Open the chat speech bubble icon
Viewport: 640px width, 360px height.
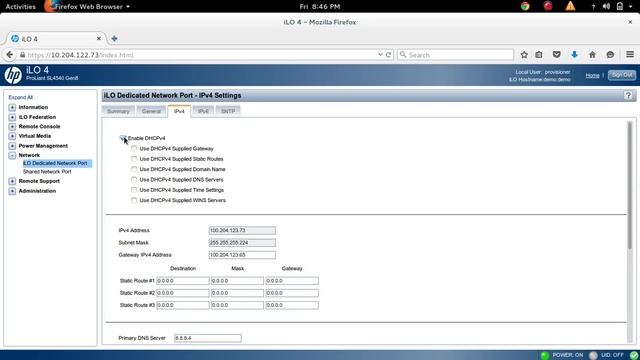pos(610,55)
